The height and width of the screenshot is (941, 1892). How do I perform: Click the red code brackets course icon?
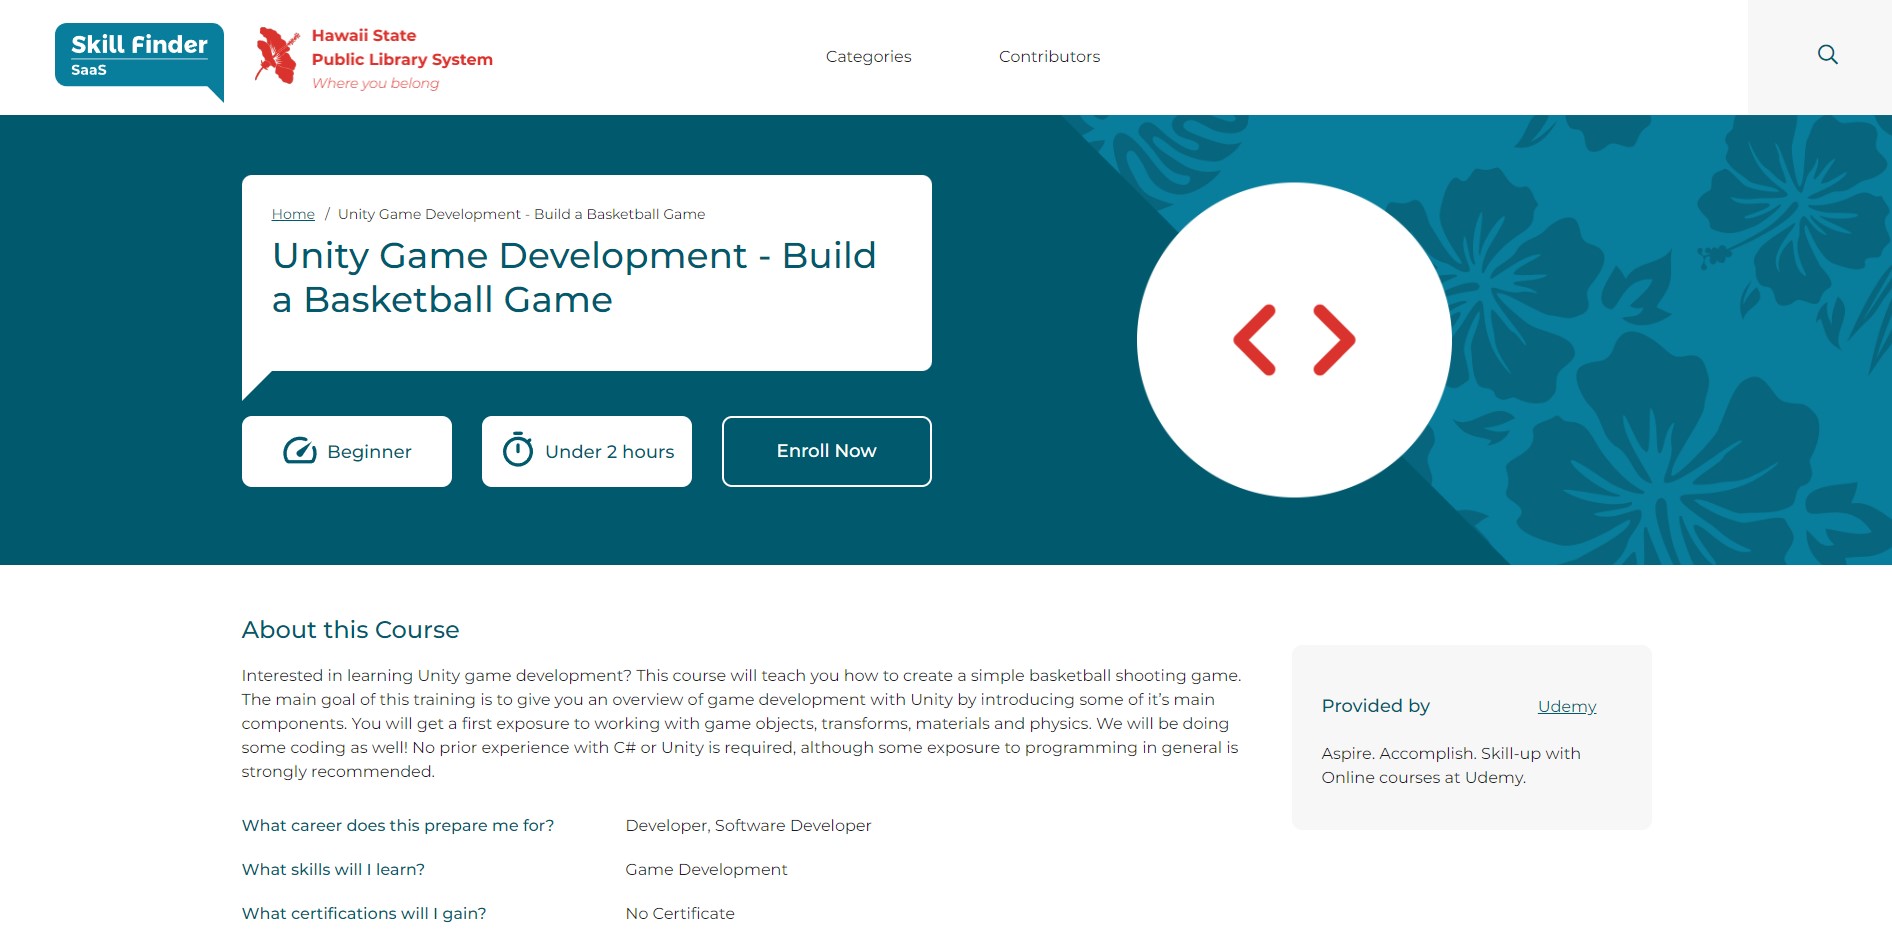coord(1294,340)
